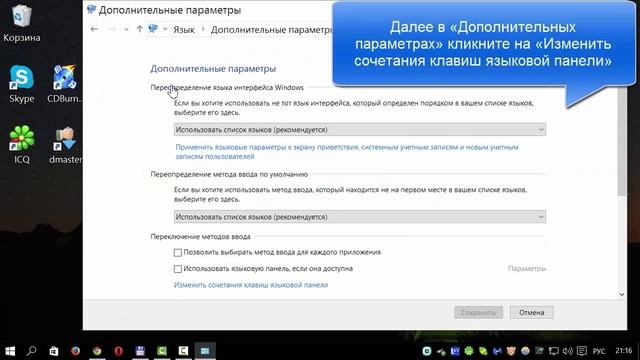Click 'Язык' in the address breadcrumb

[184, 29]
